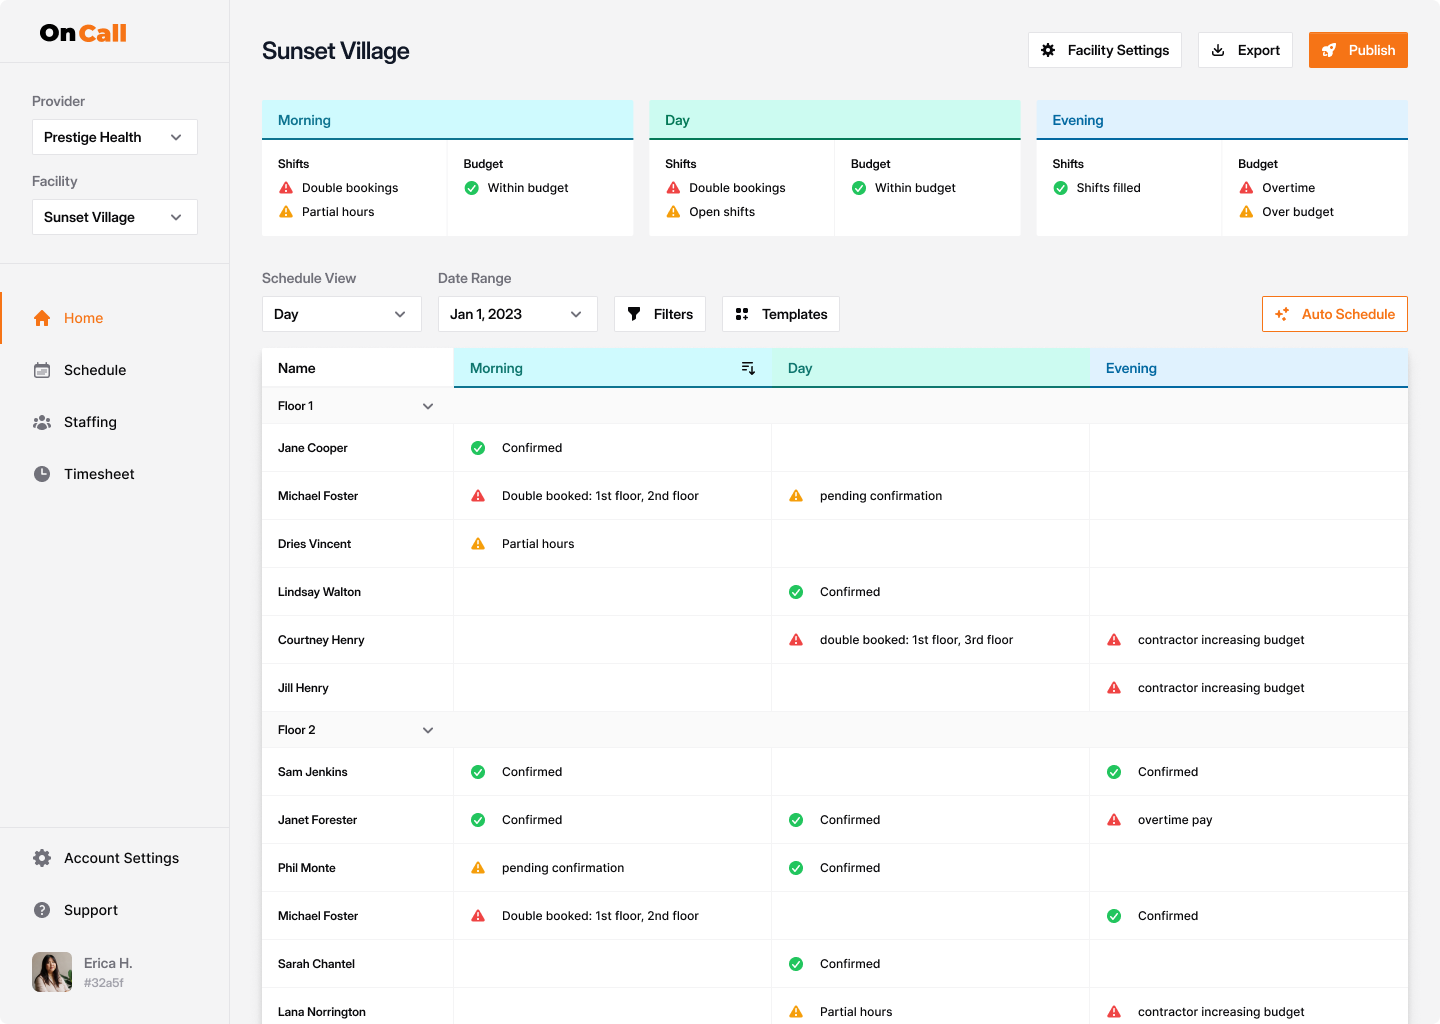Collapse the Floor 2 group
This screenshot has width=1440, height=1024.
pyautogui.click(x=428, y=730)
